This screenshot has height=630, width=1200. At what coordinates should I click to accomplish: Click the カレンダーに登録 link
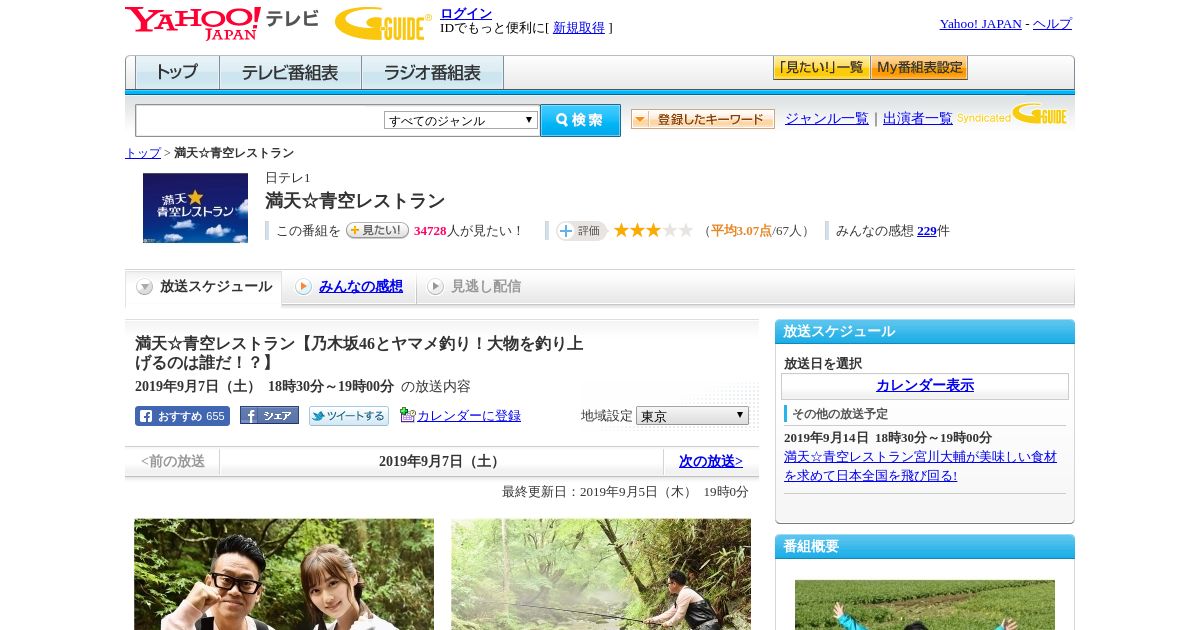(x=469, y=415)
